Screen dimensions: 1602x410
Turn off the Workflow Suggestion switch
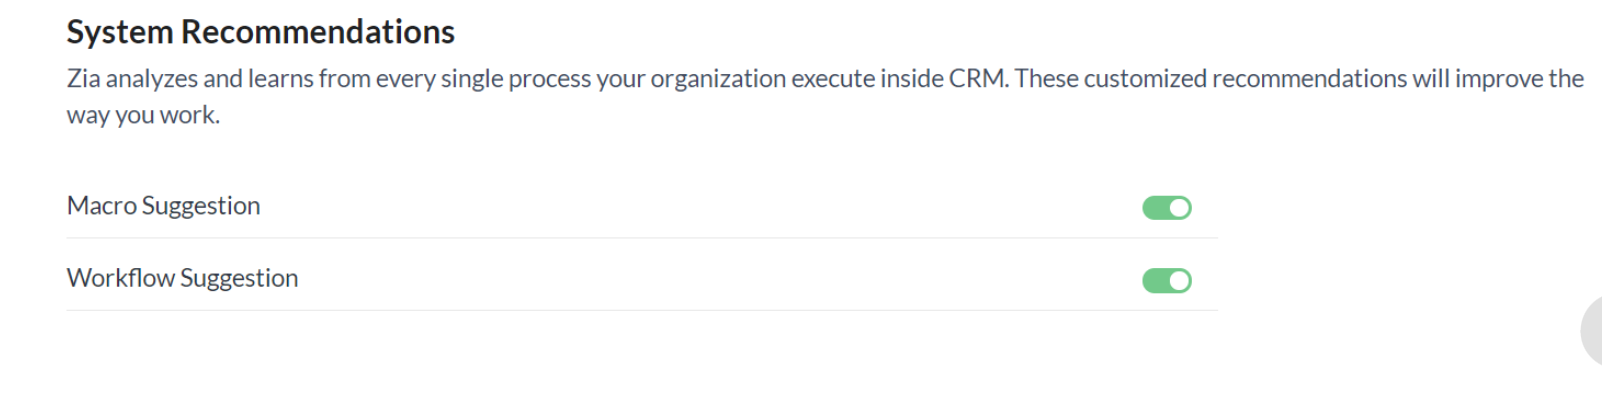1167,281
